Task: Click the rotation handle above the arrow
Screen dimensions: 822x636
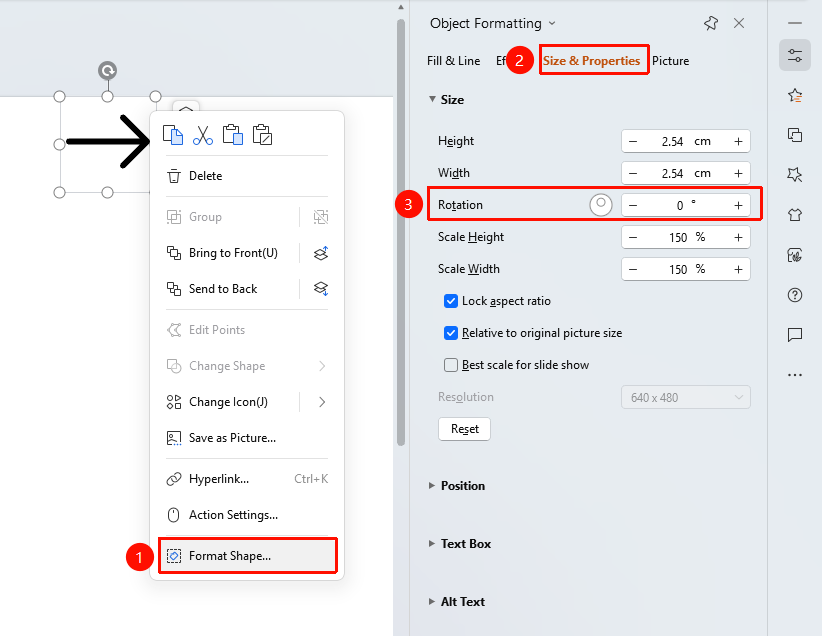Action: [x=107, y=71]
